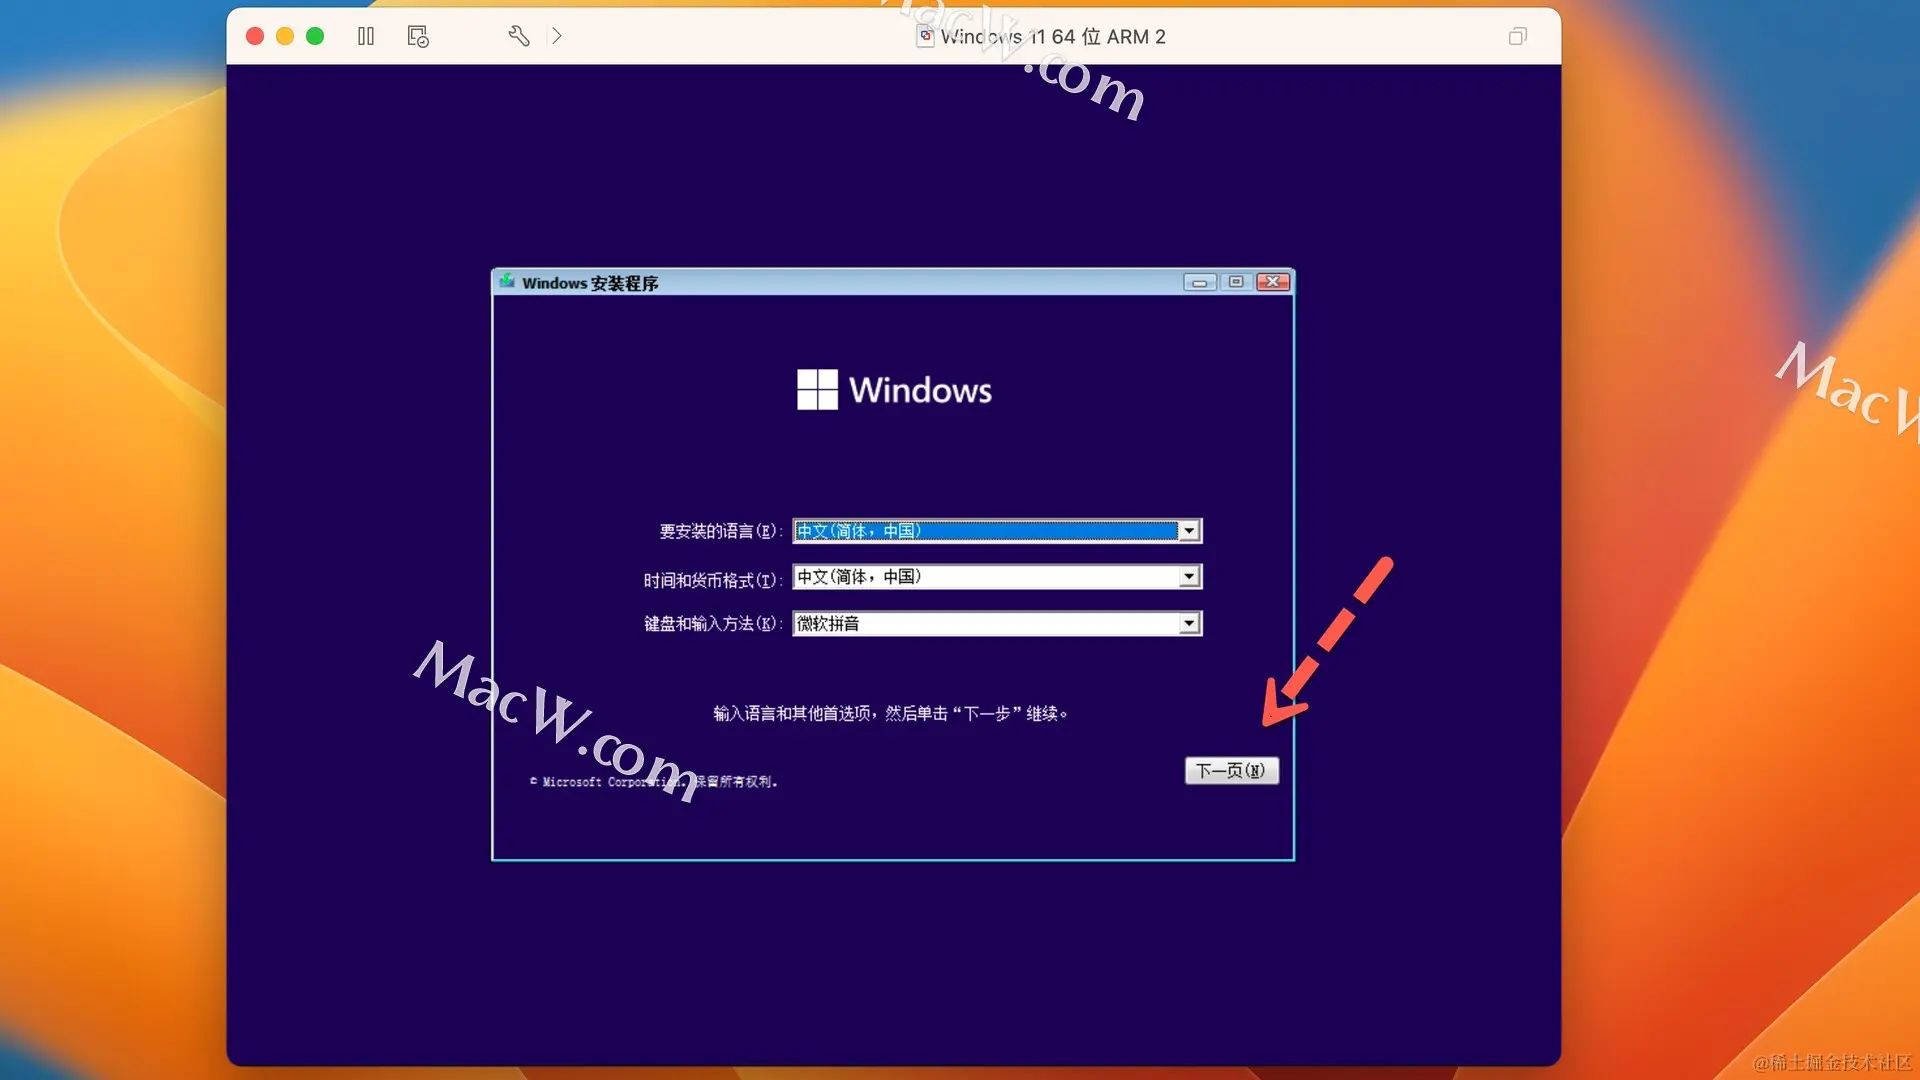Click the Windows 安装程序 title bar text

point(590,283)
